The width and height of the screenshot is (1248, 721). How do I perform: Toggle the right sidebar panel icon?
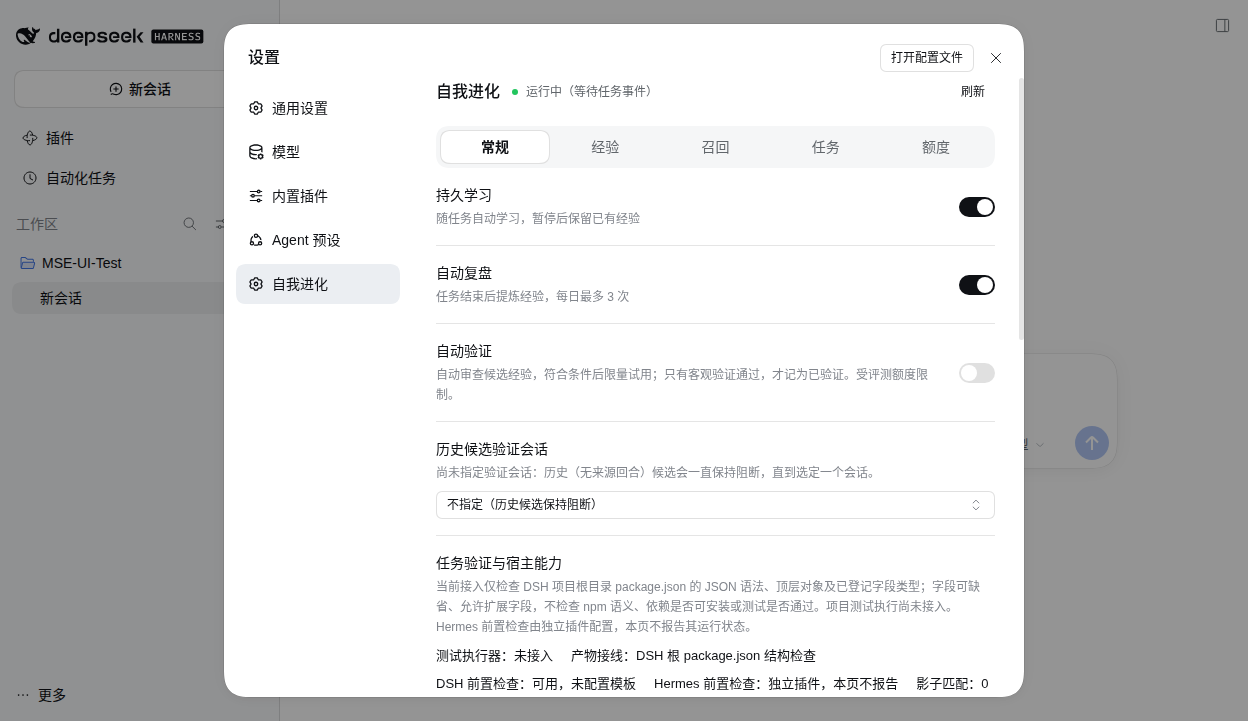pos(1222,25)
